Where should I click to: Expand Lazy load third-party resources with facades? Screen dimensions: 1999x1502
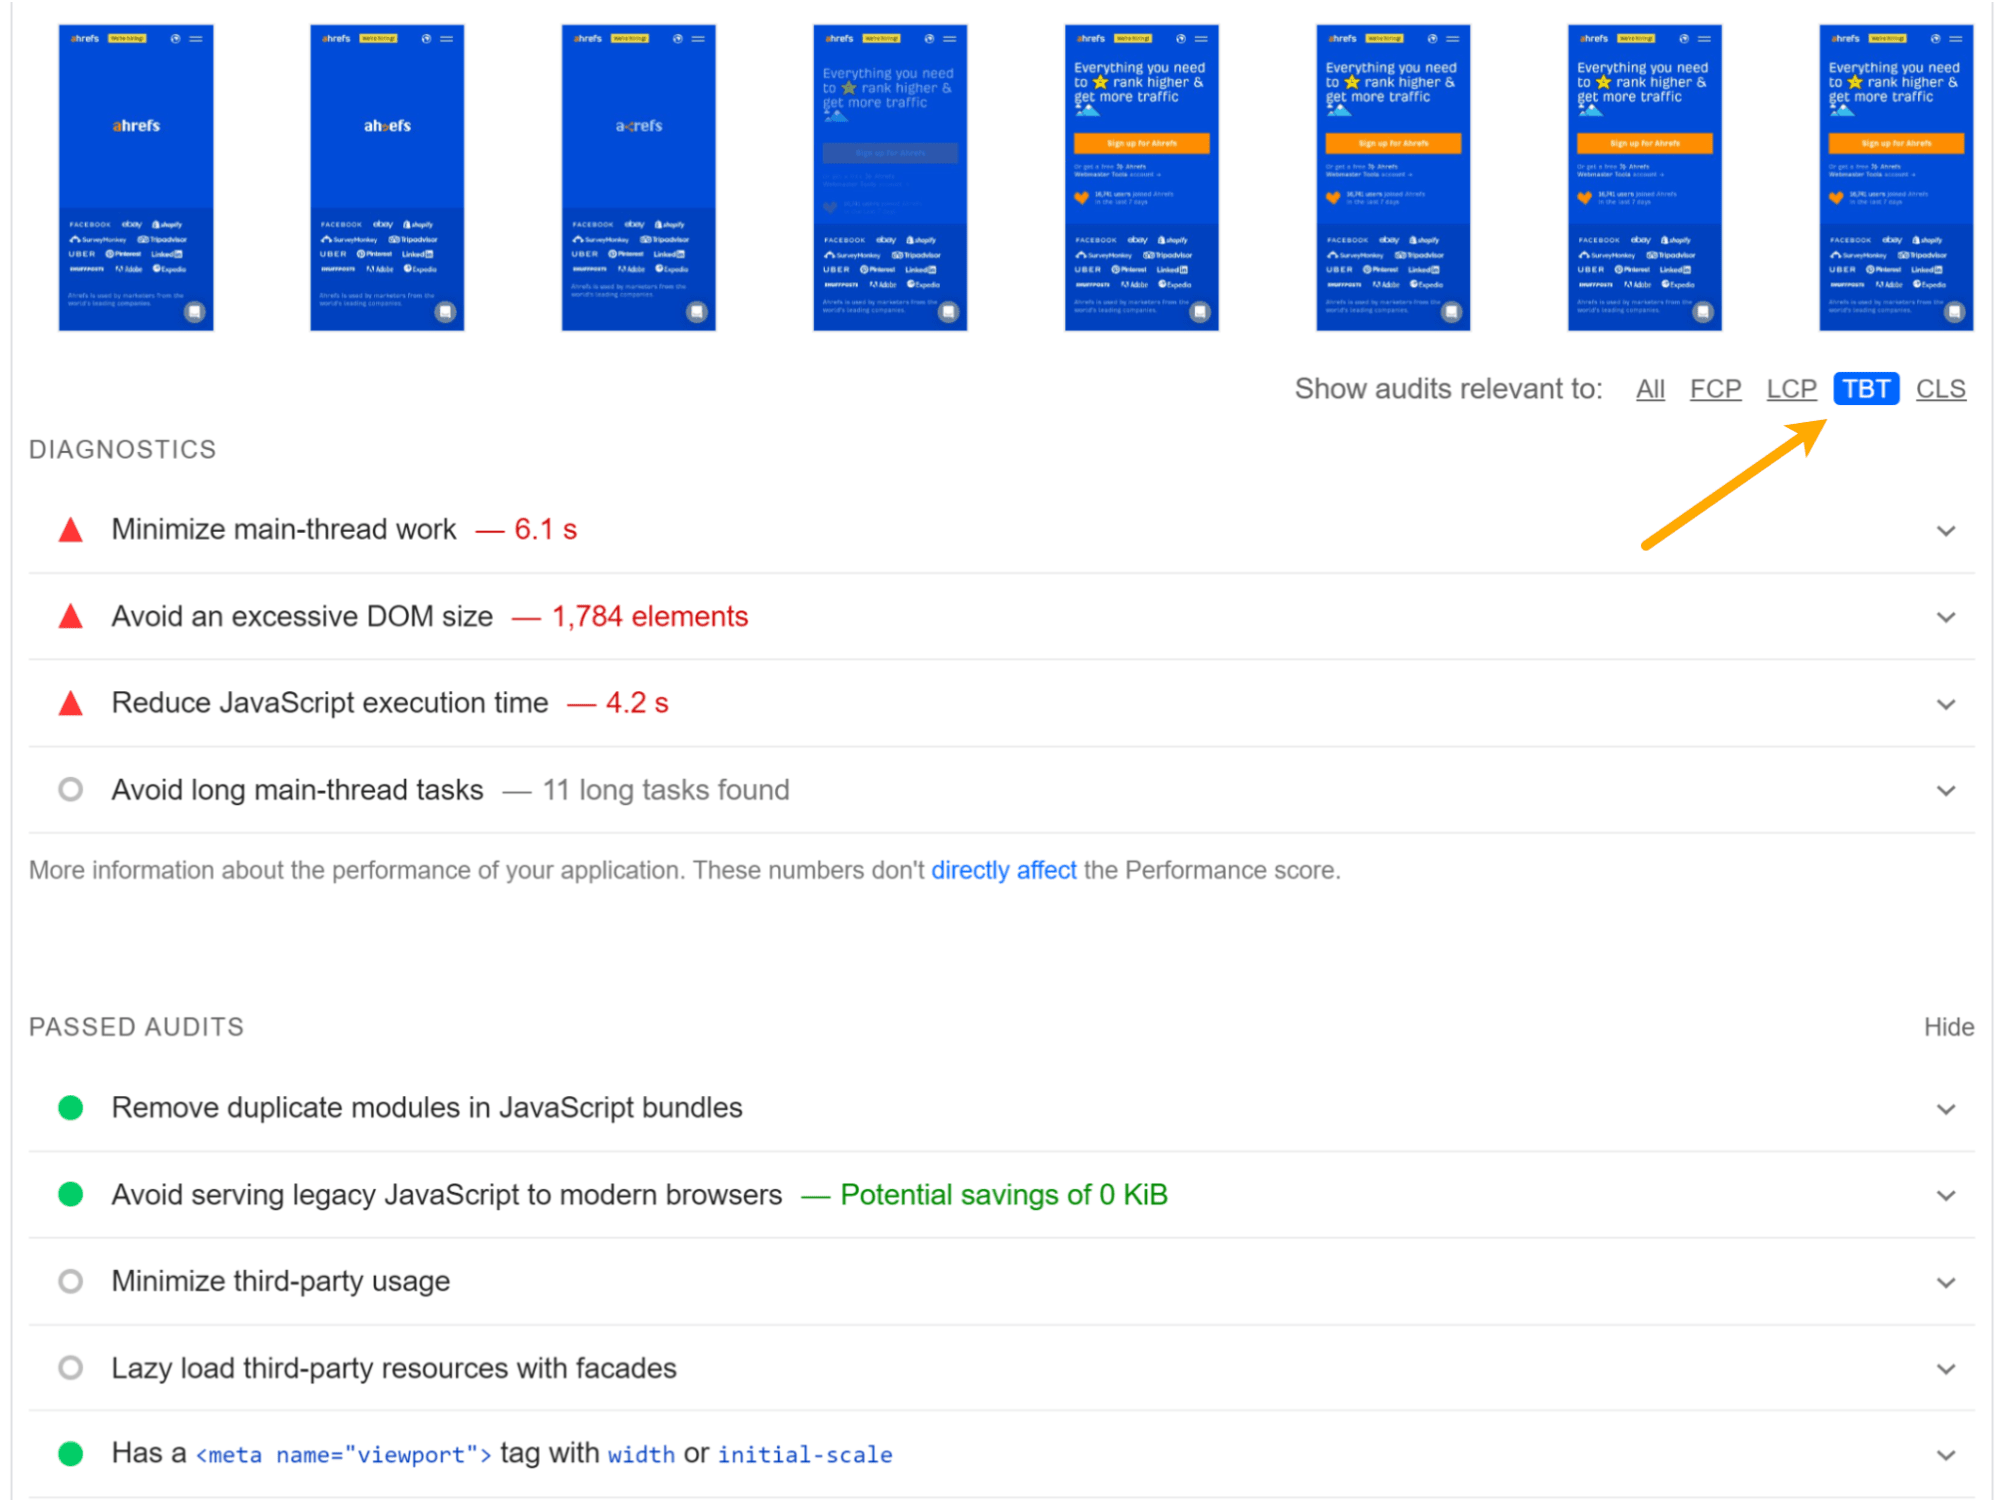point(1945,1368)
